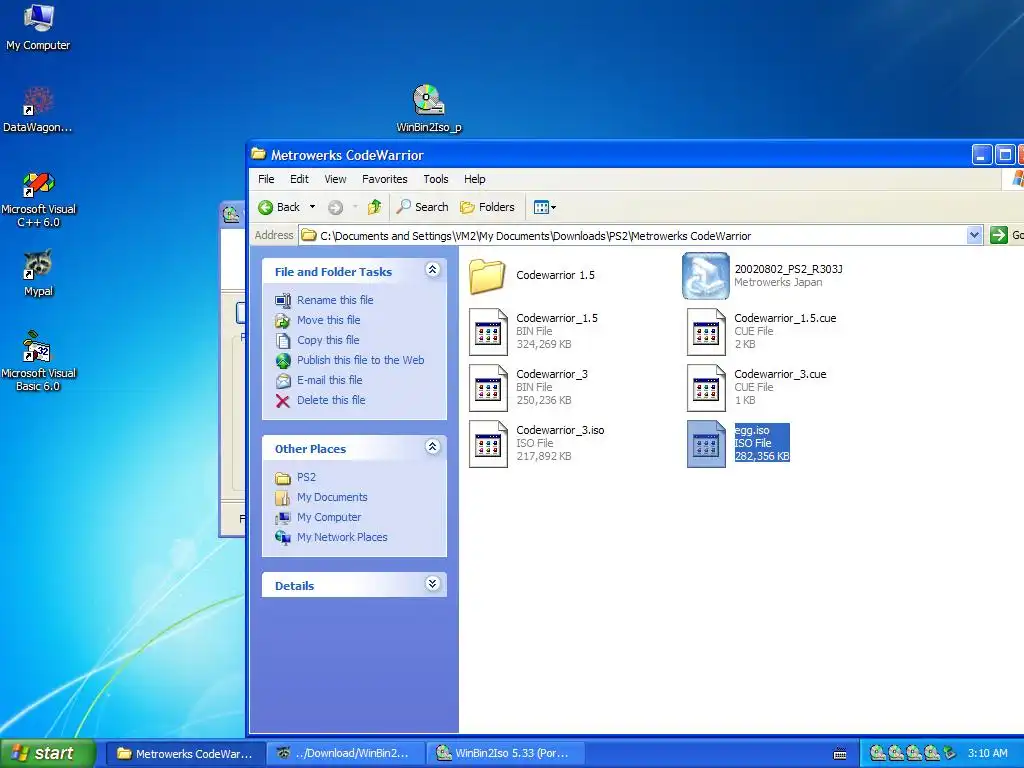Switch to WinBin2Iso 5.33 taskbar button
This screenshot has width=1024, height=768.
pos(505,754)
